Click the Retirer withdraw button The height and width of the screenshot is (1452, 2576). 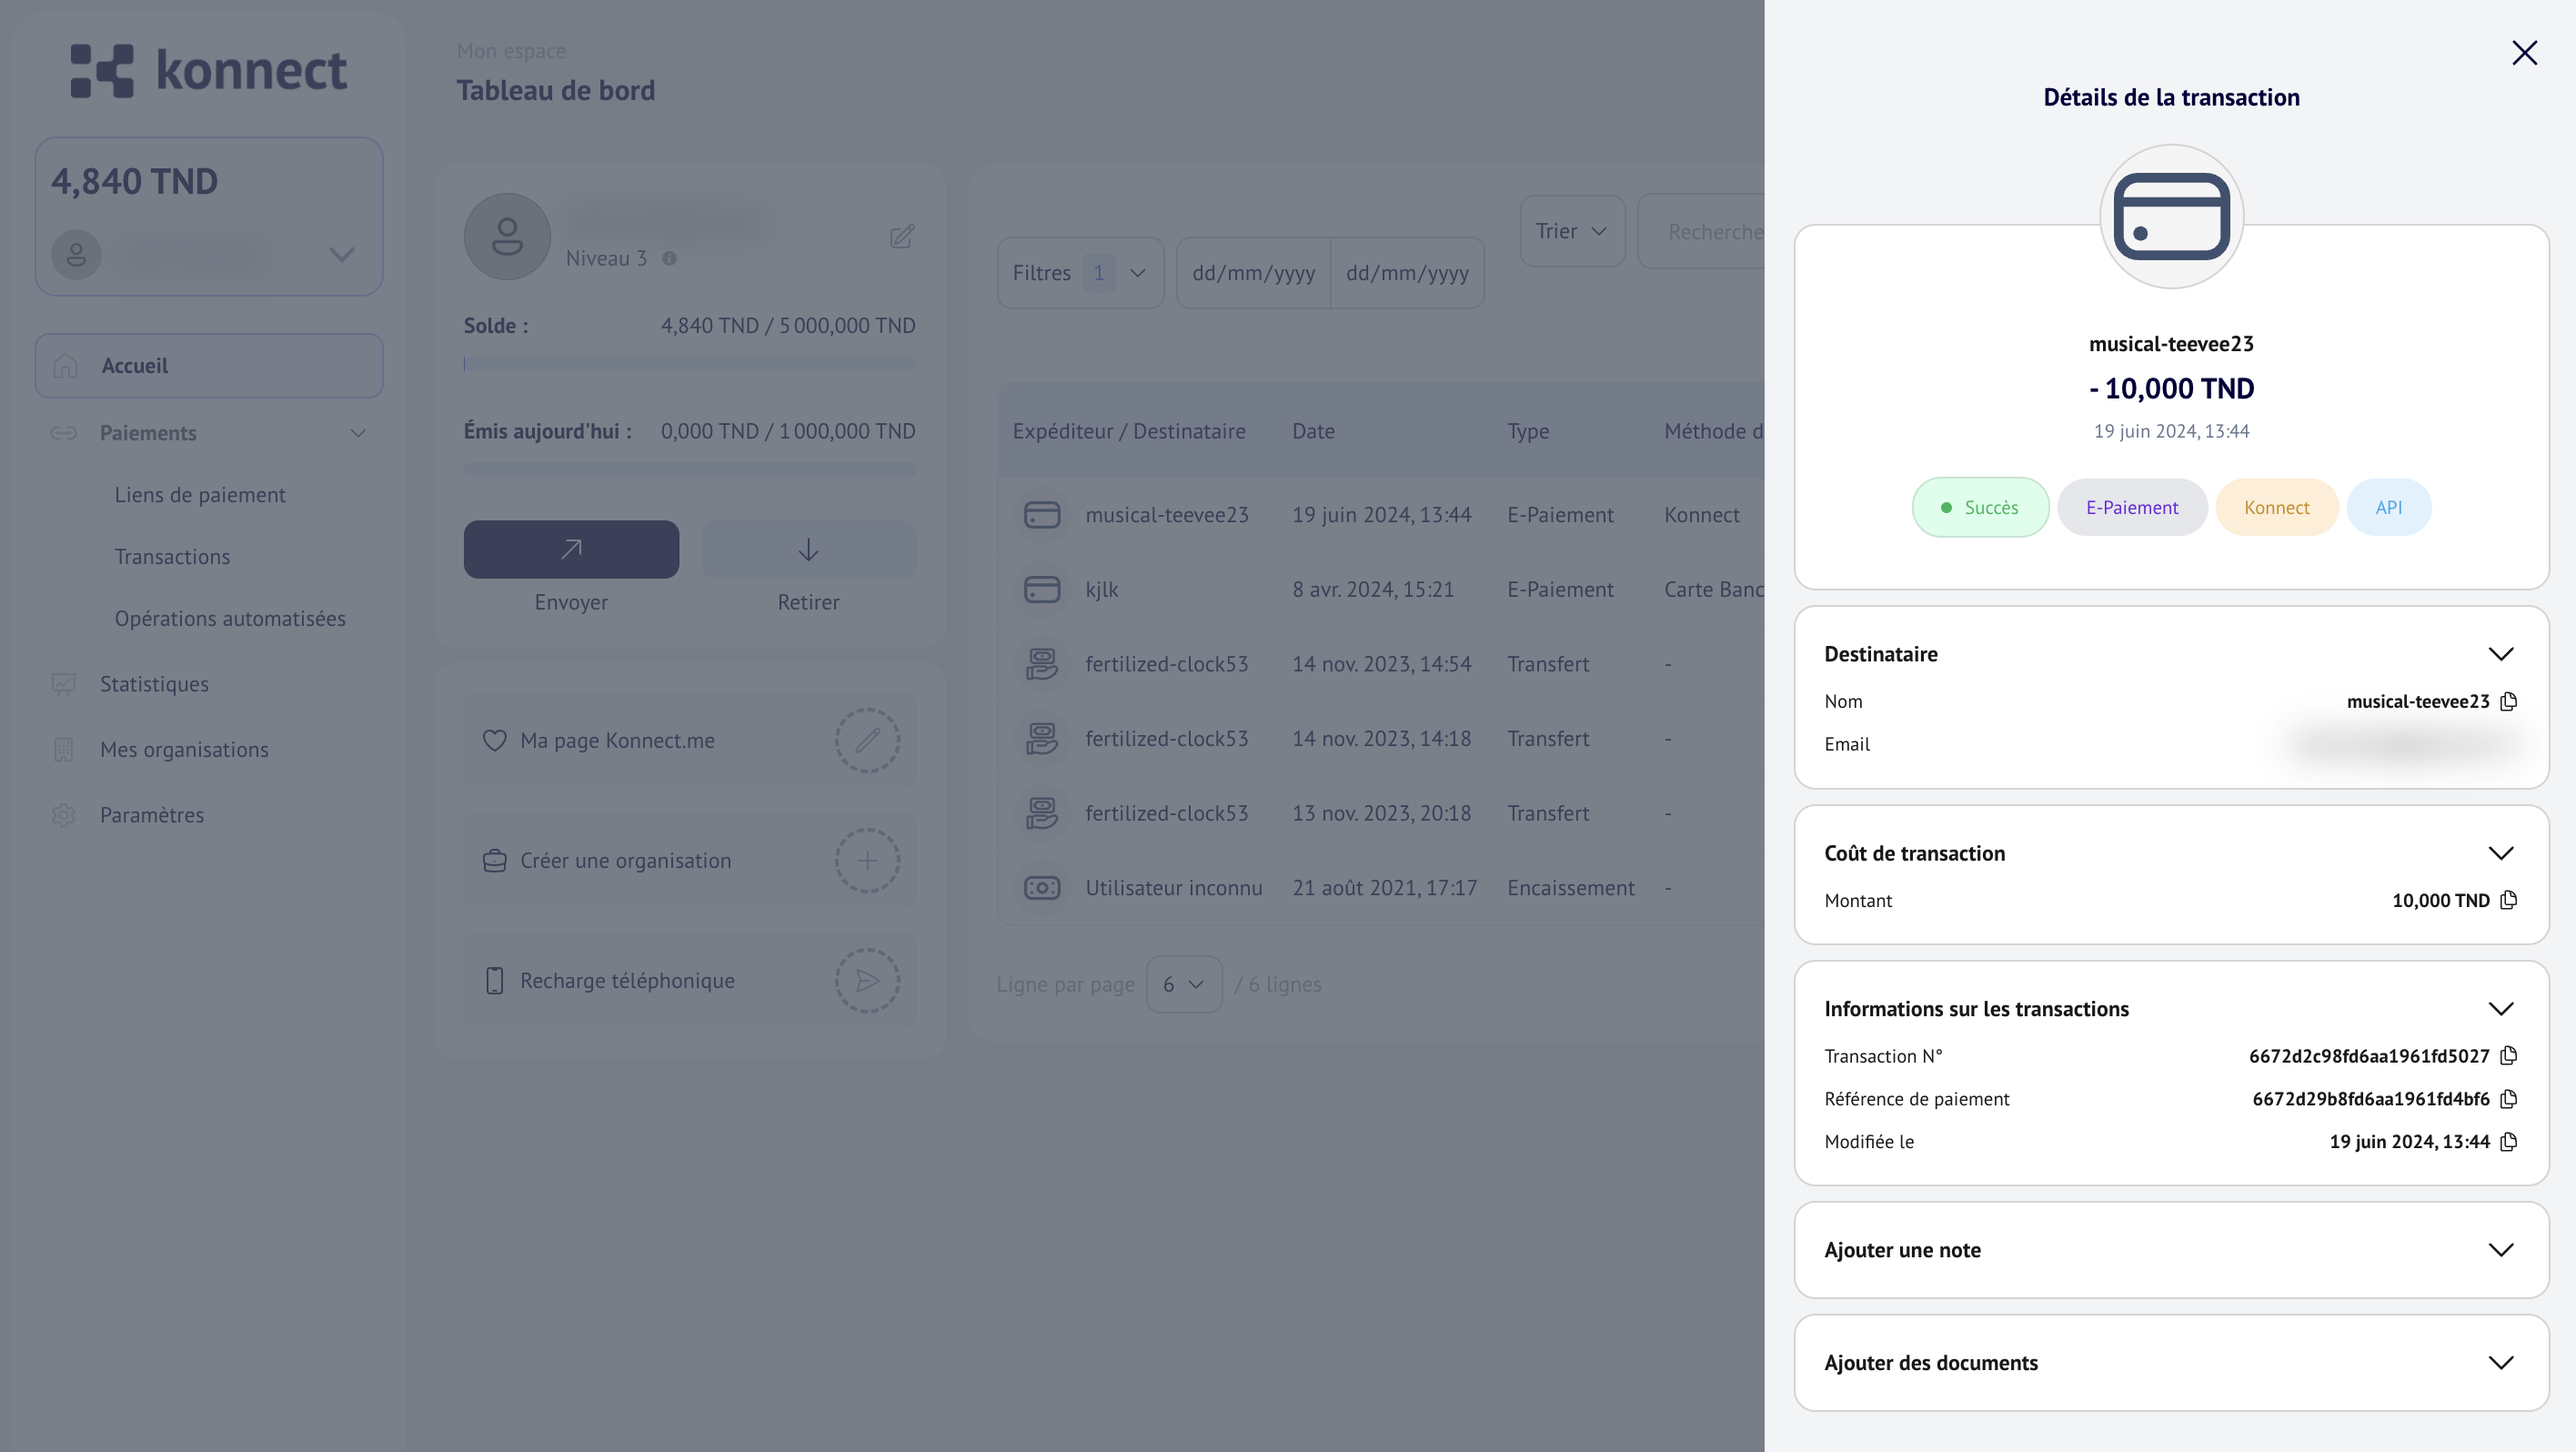[808, 549]
